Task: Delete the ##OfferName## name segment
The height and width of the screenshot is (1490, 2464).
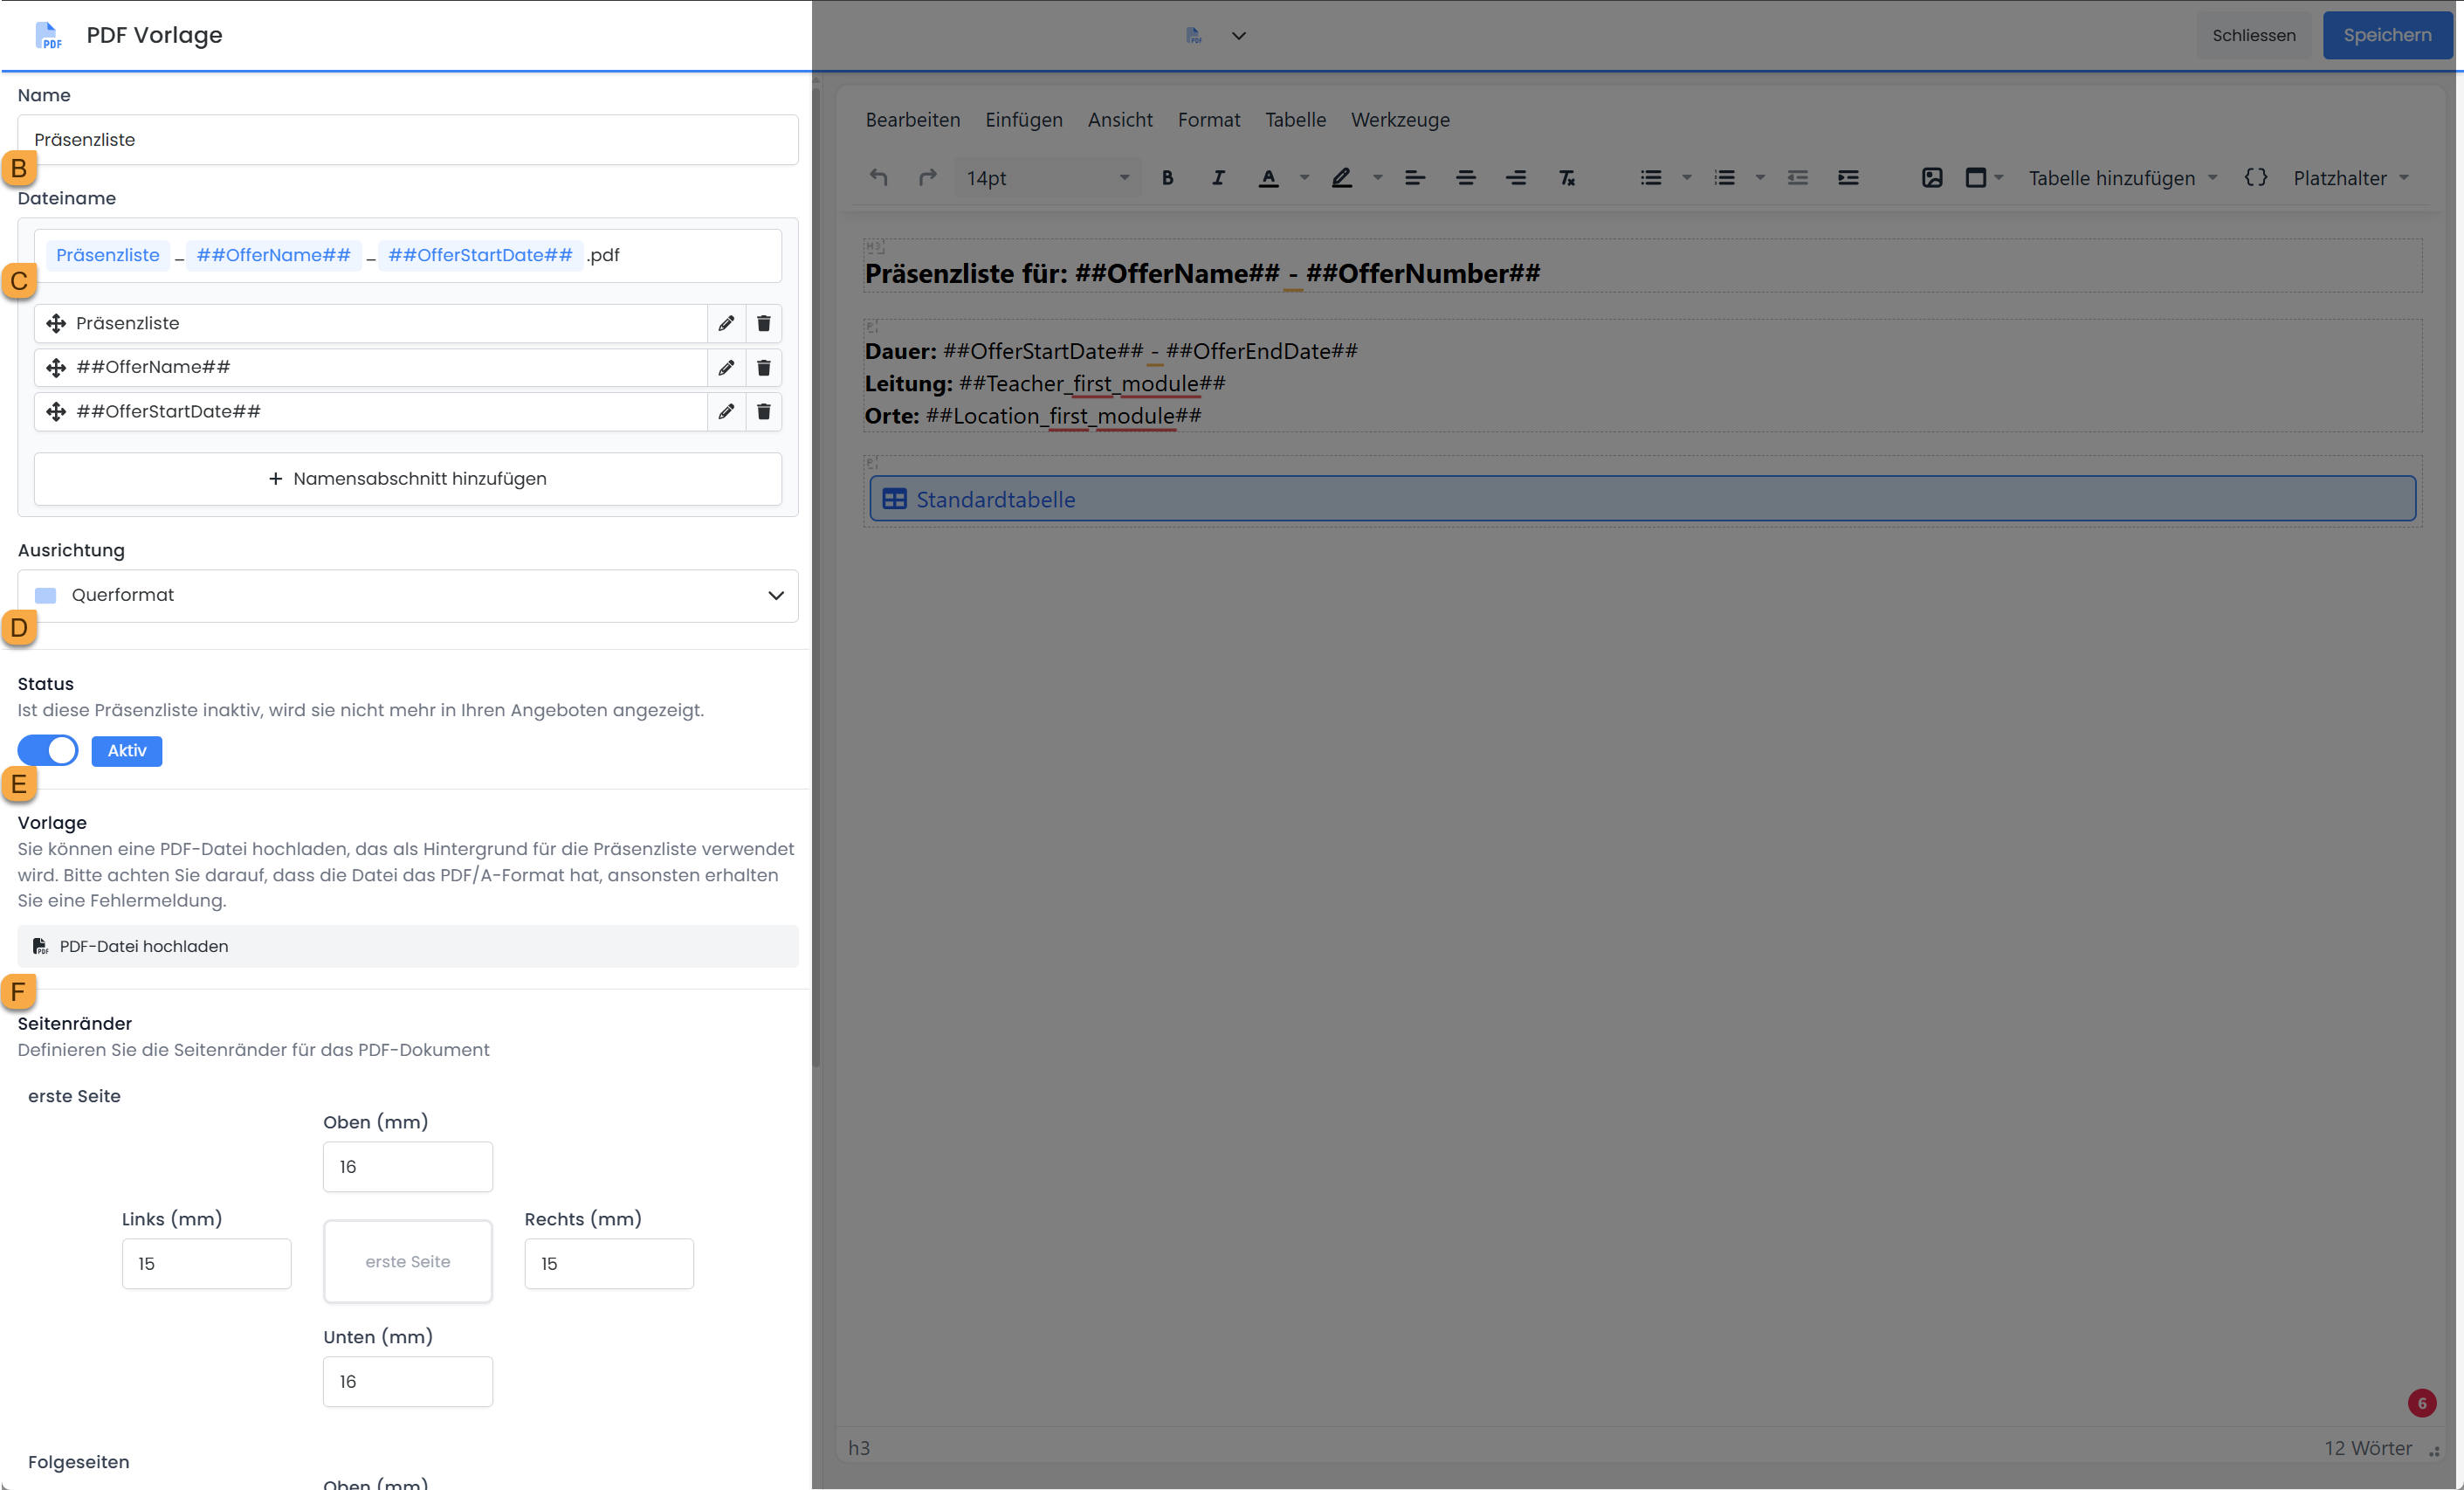Action: tap(763, 367)
